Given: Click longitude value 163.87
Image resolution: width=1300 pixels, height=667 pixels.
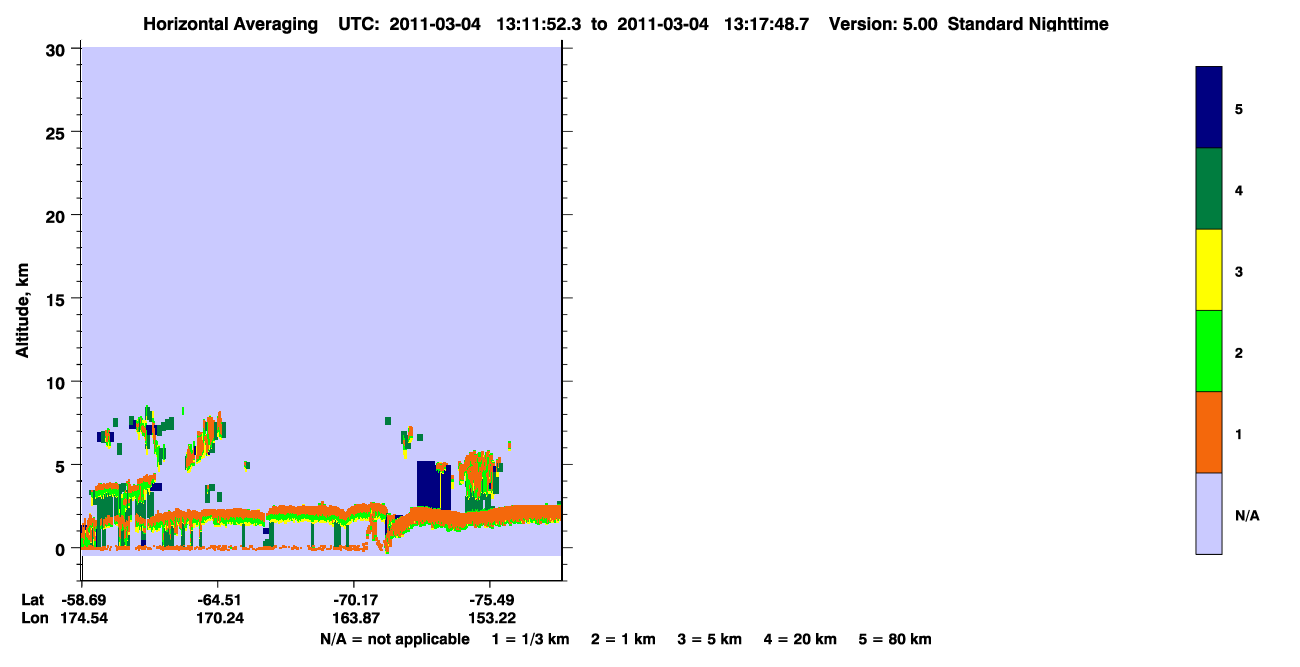Looking at the screenshot, I should tap(355, 618).
